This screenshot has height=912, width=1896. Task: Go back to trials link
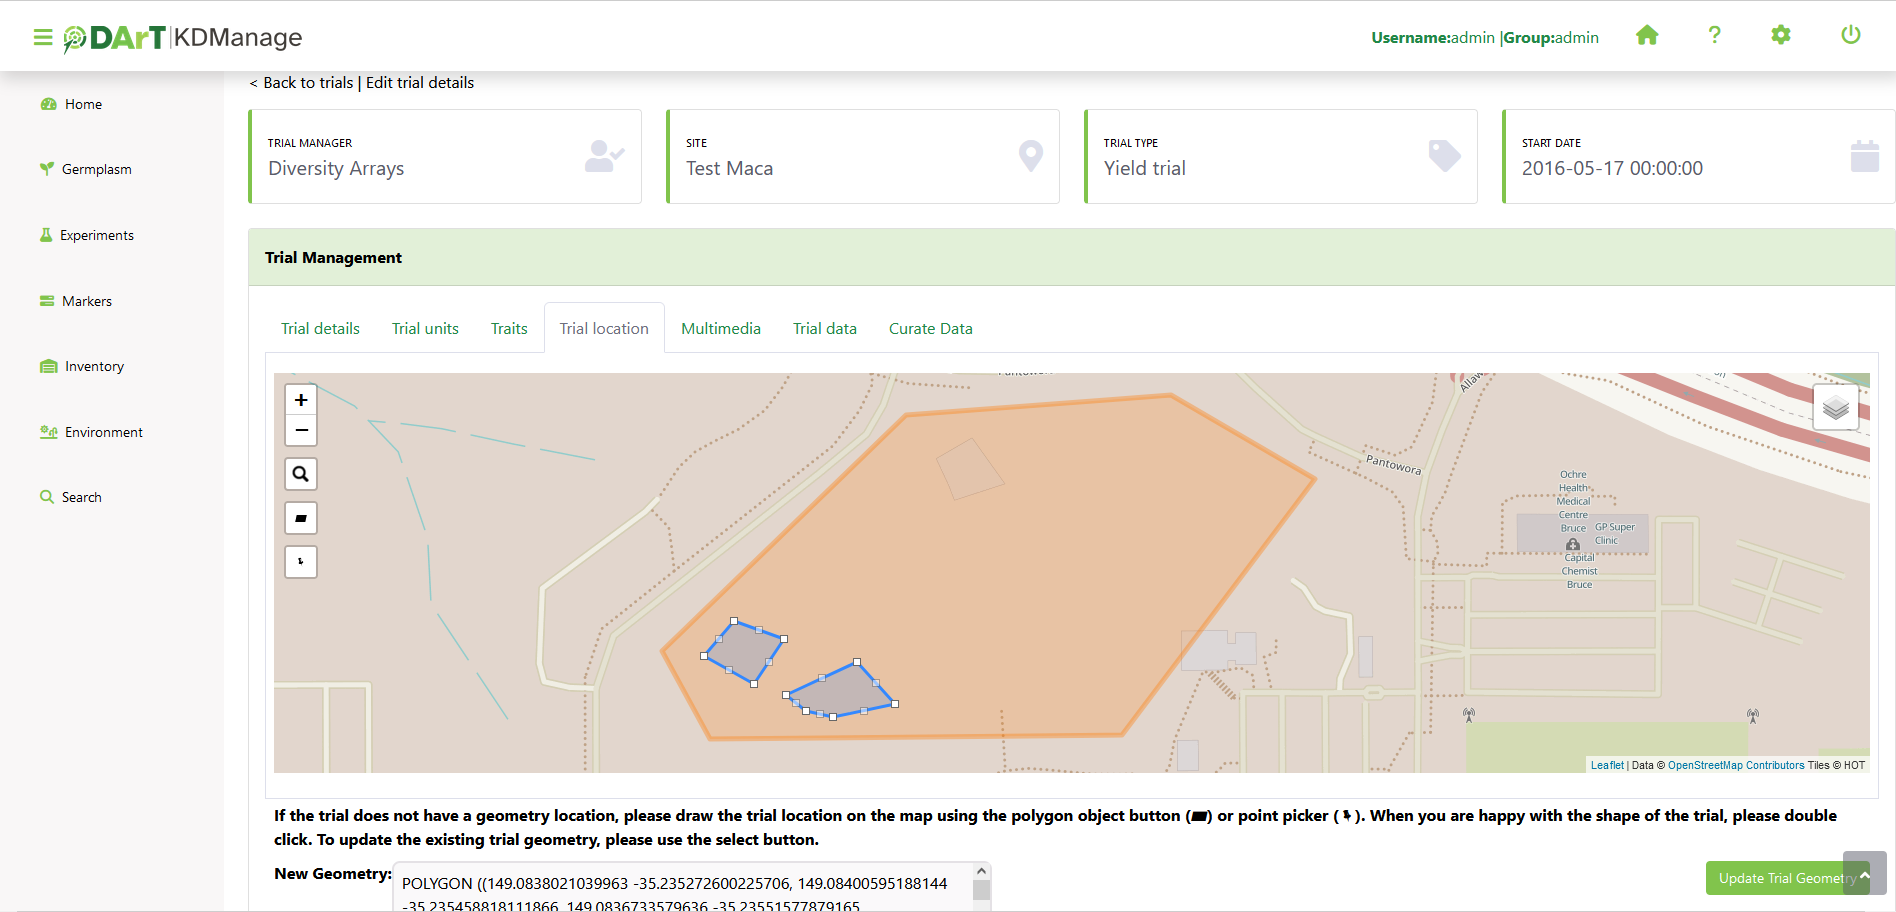coord(307,83)
